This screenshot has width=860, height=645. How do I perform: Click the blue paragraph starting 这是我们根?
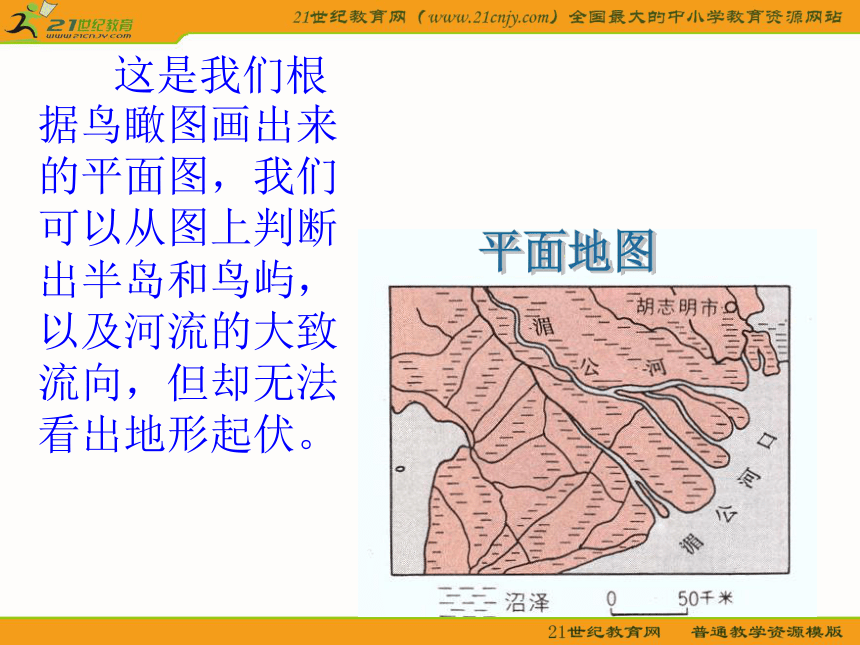point(188,254)
